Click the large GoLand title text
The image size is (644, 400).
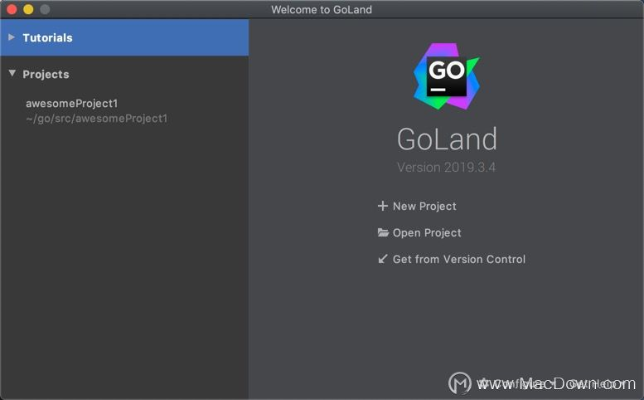(x=446, y=138)
